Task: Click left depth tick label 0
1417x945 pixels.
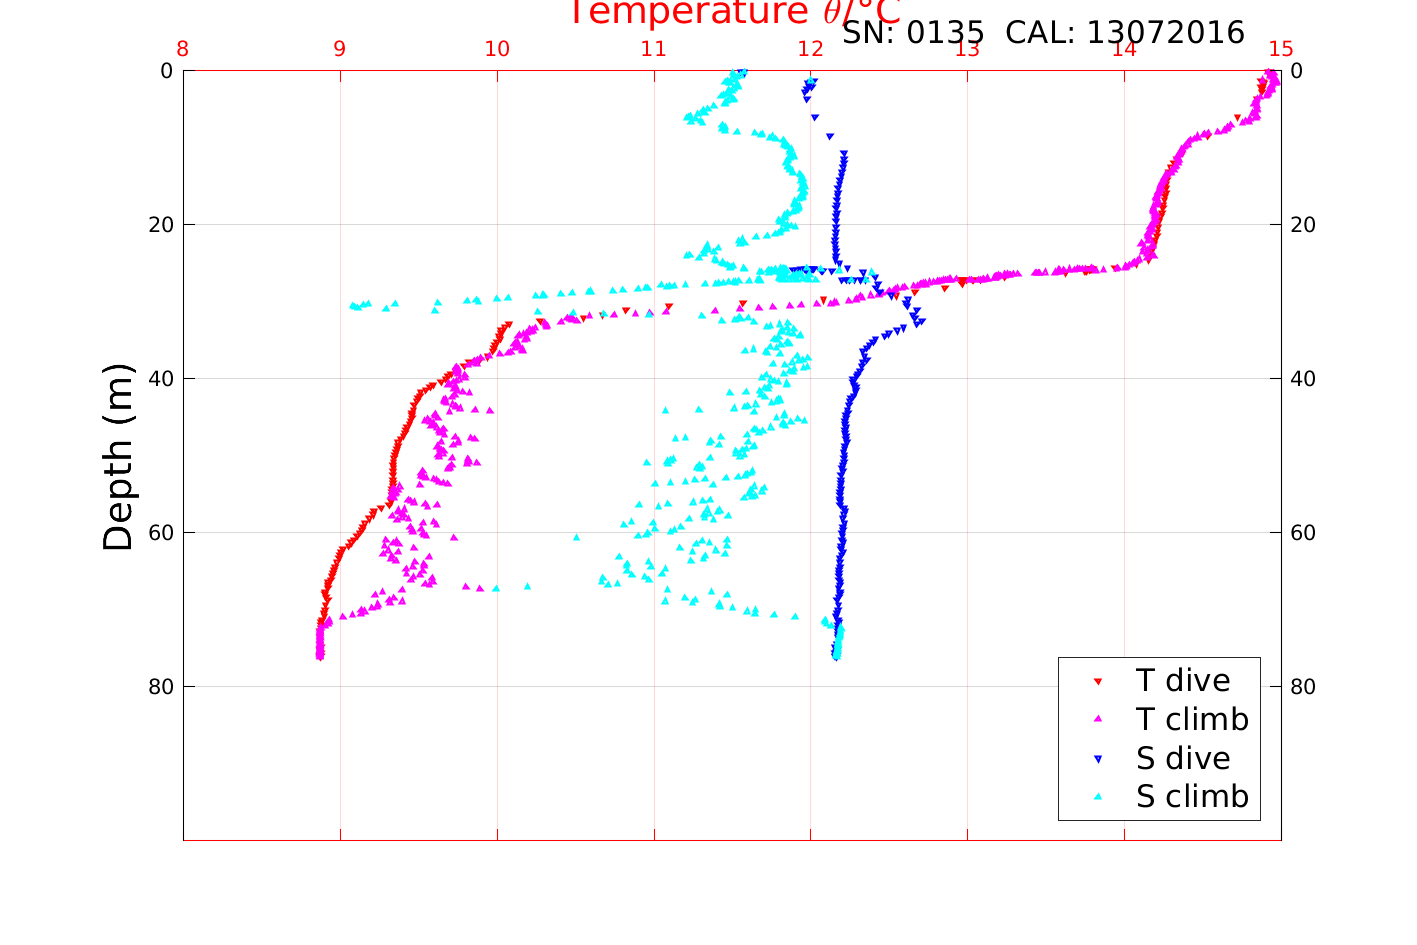Action: (x=166, y=71)
